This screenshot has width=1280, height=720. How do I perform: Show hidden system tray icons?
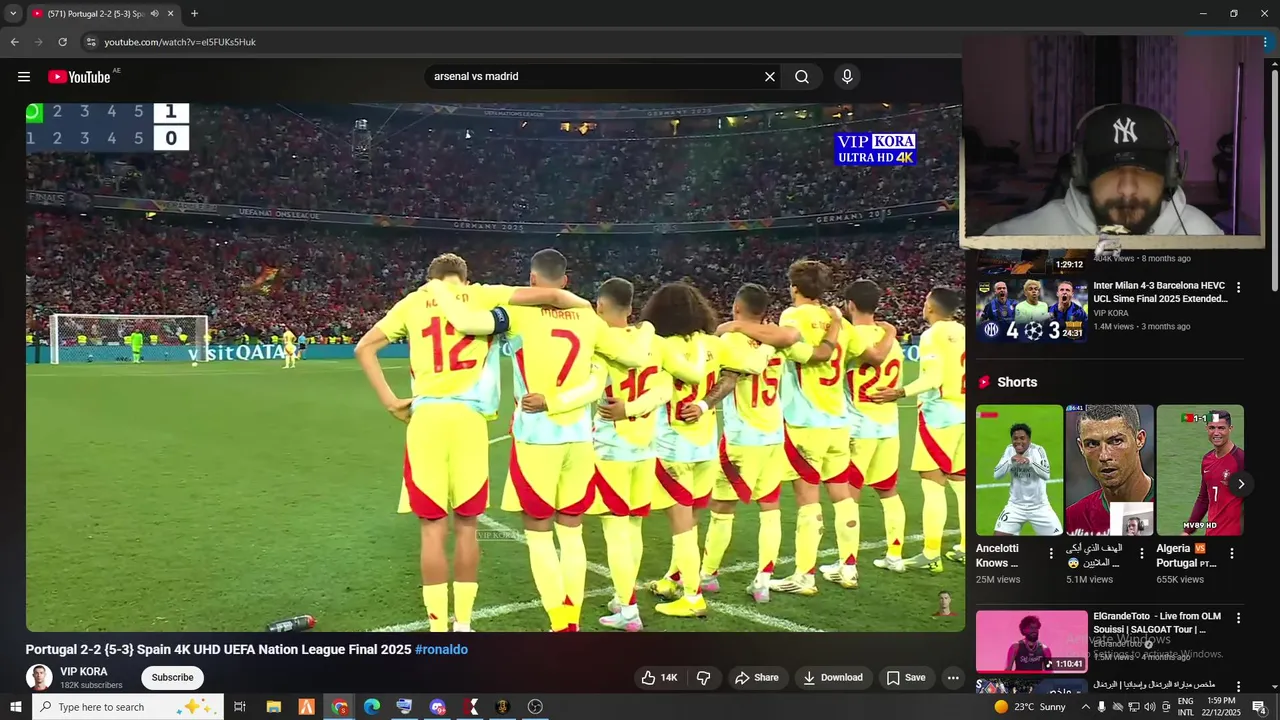[1085, 707]
